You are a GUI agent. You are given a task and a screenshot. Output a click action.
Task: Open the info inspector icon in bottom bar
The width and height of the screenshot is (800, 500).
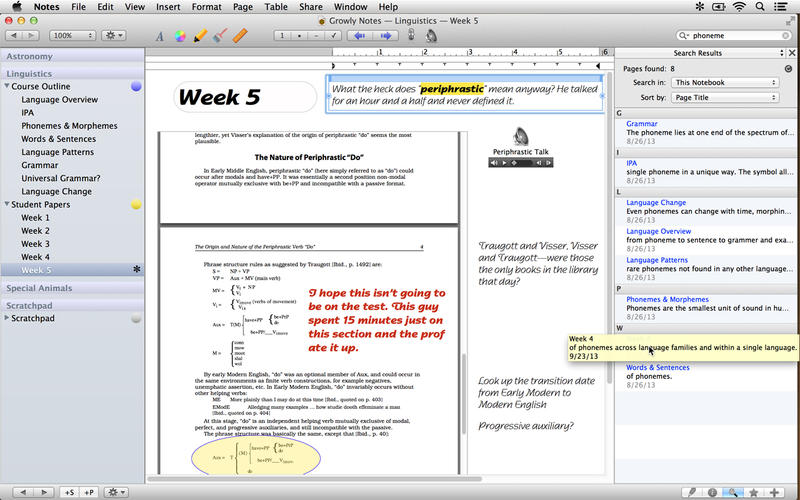click(712, 492)
